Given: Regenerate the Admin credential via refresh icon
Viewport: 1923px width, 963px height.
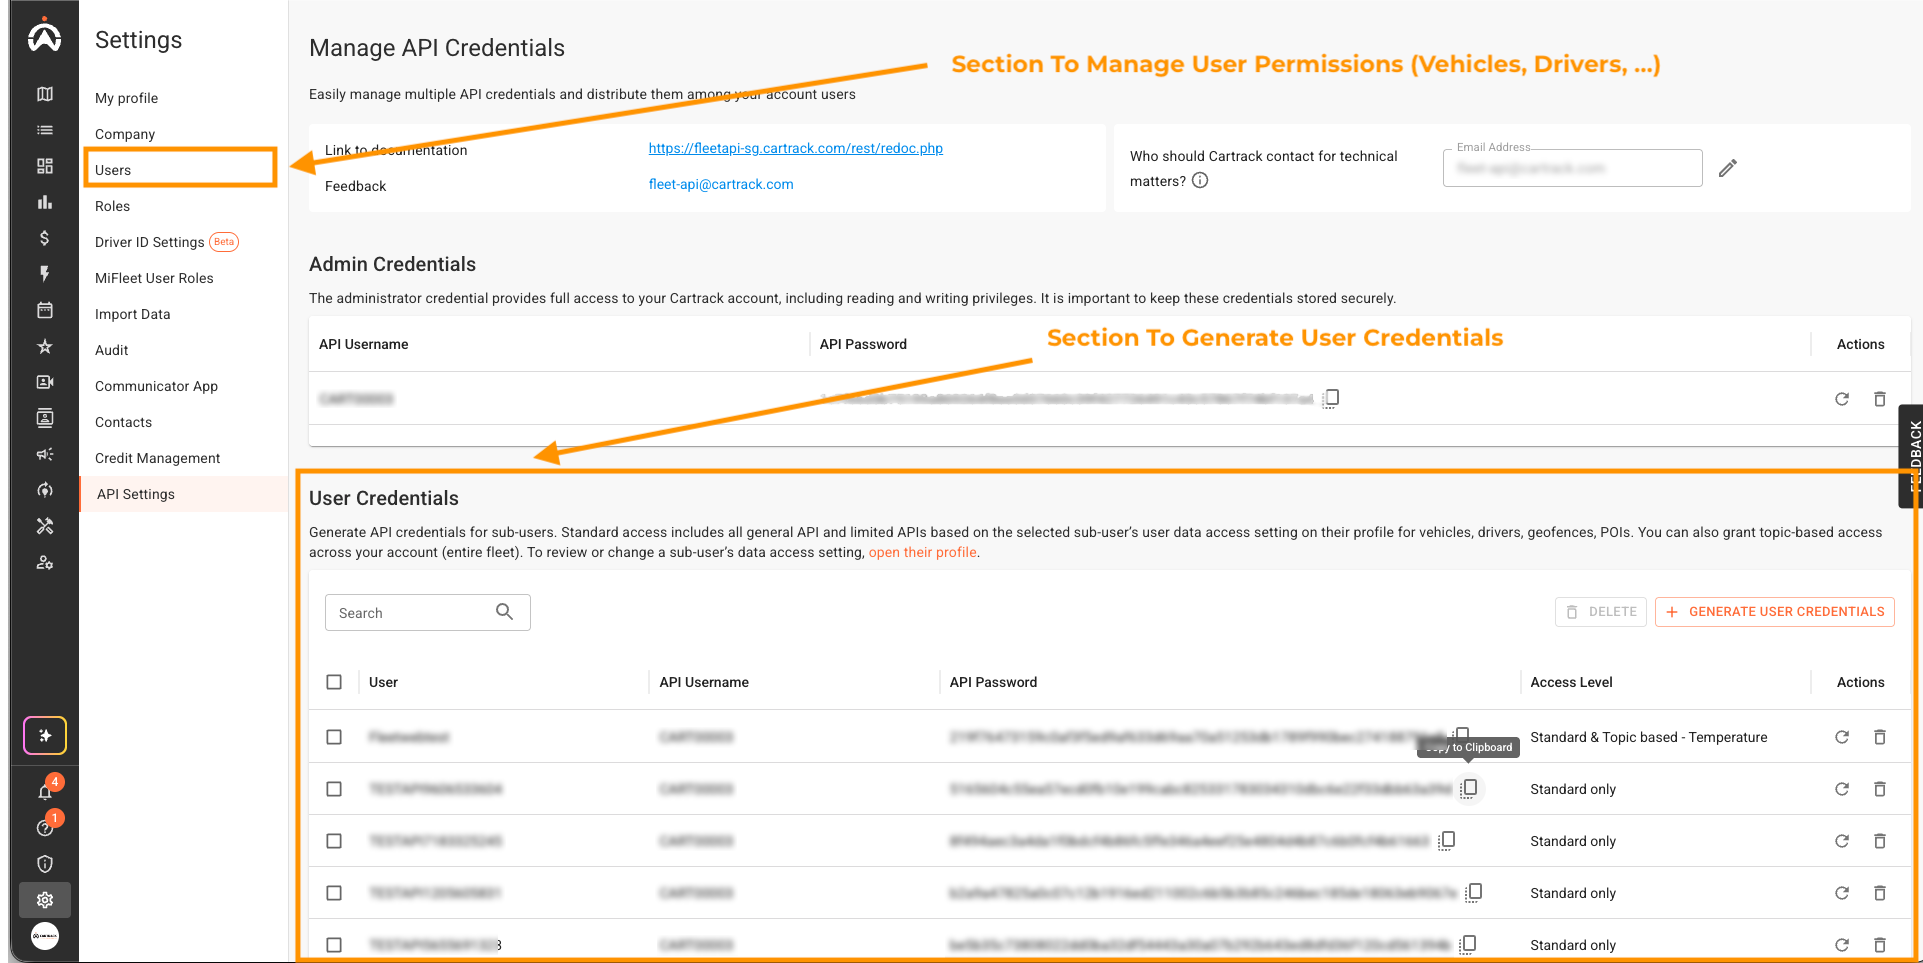Looking at the screenshot, I should tap(1842, 398).
